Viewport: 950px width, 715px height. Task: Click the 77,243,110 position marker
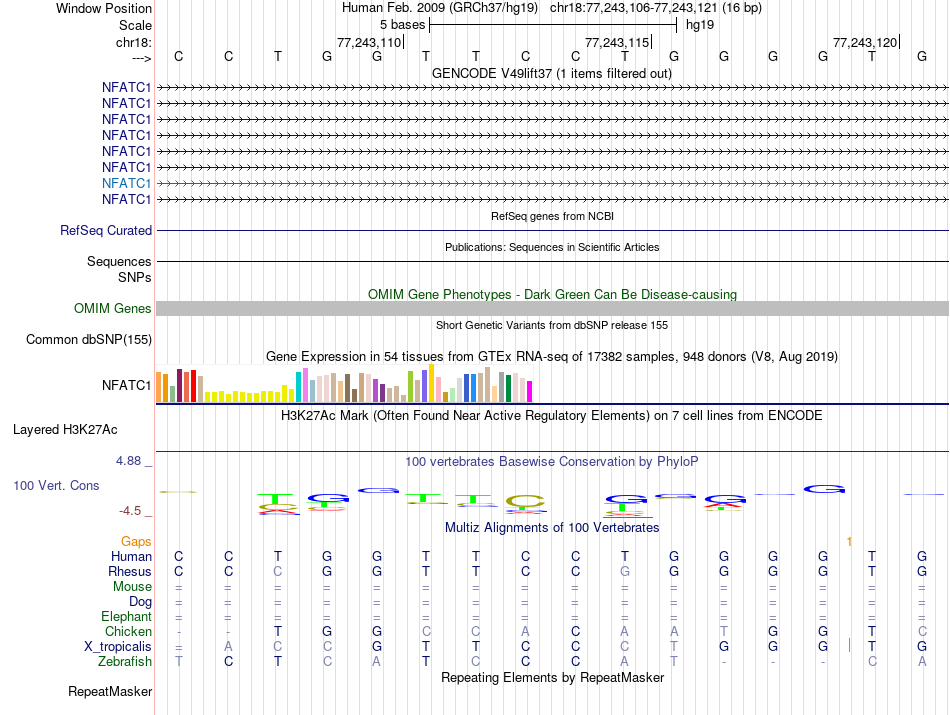pyautogui.click(x=369, y=42)
